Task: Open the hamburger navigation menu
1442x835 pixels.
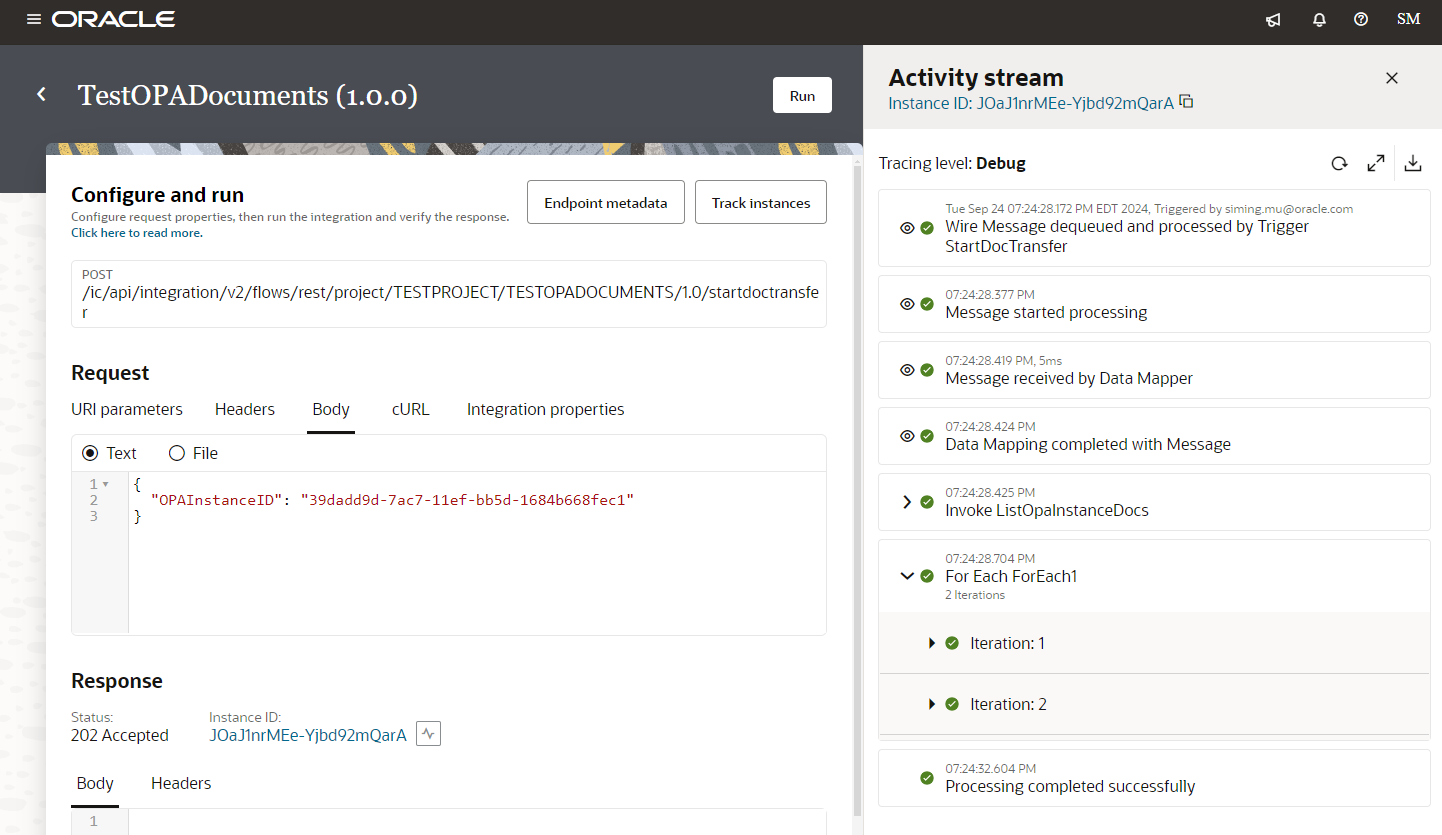Action: [x=34, y=19]
